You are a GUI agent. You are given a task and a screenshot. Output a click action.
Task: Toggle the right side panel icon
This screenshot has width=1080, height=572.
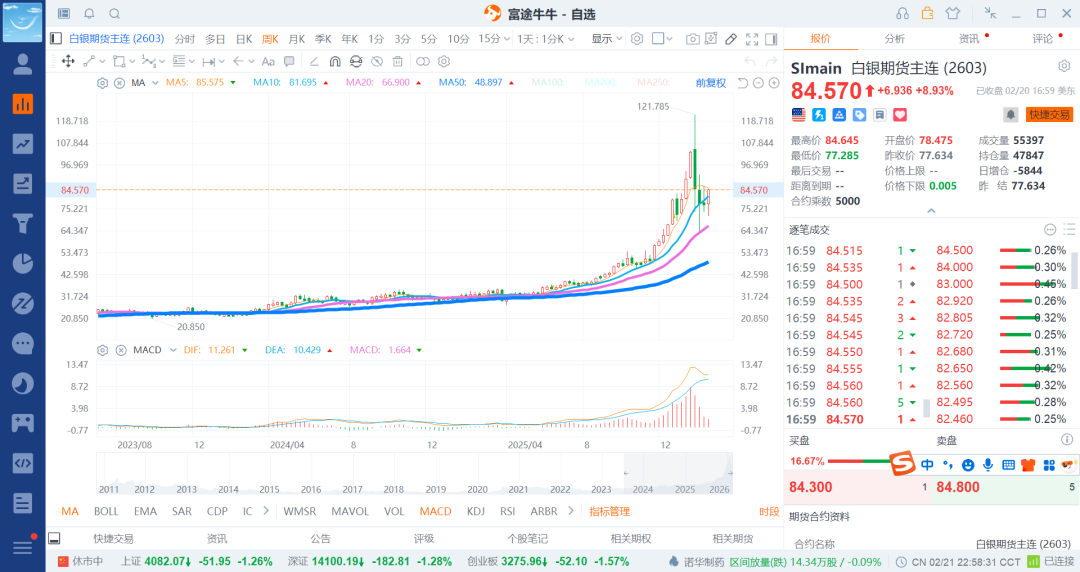[x=771, y=39]
